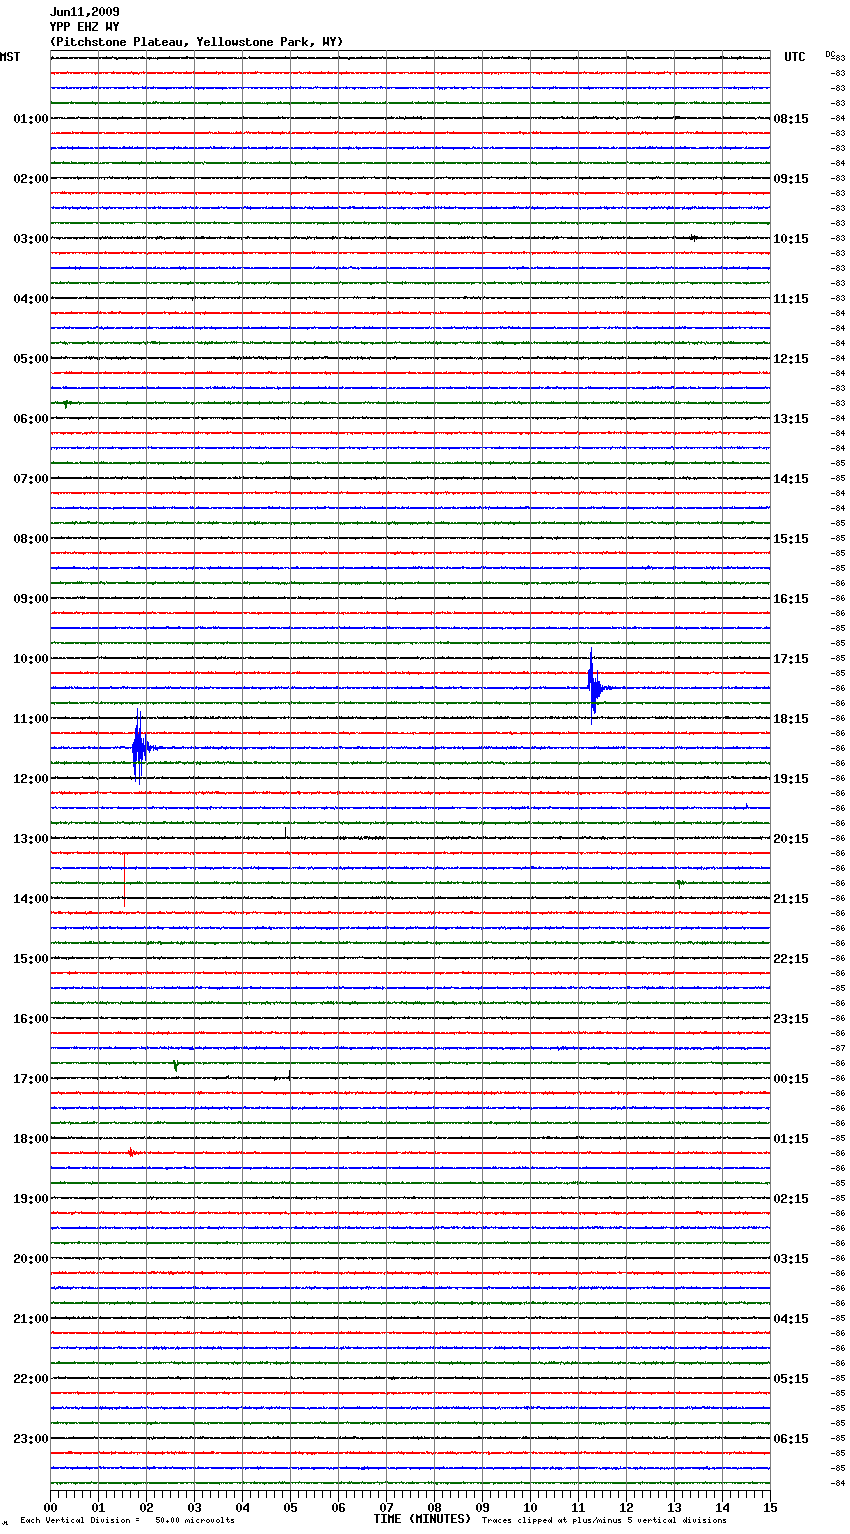Click the tall red spike after 13:00 MST
The height and width of the screenshot is (1534, 850).
124,880
